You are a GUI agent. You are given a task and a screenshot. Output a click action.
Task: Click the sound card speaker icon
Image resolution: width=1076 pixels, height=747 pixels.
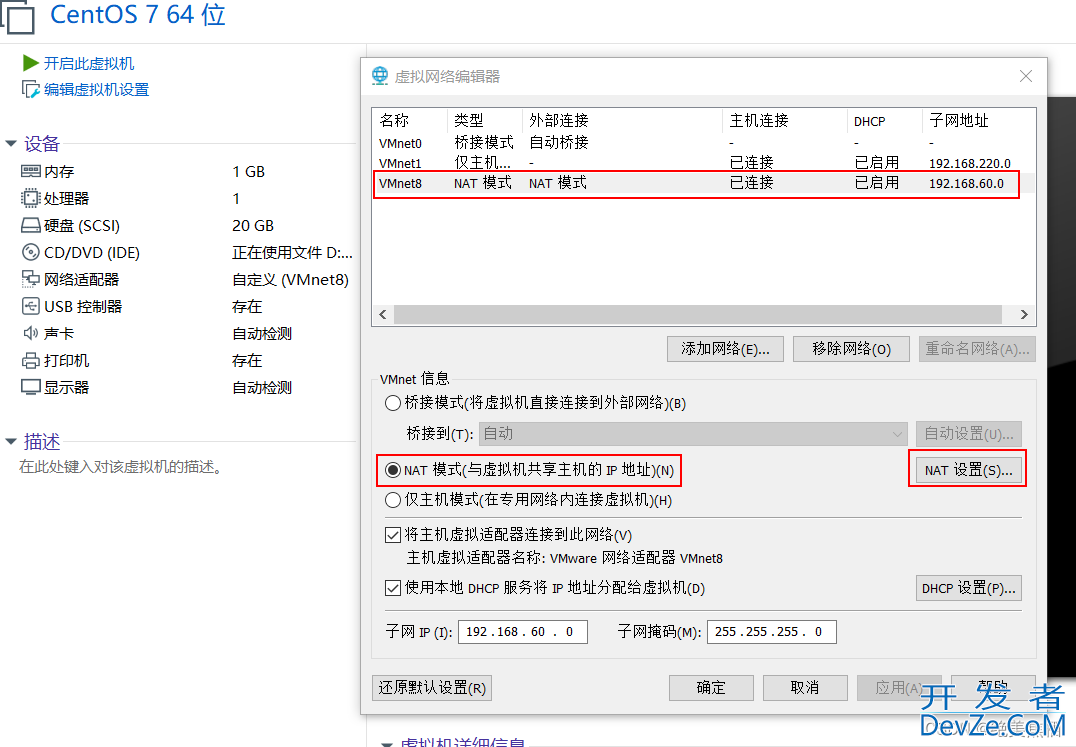(x=31, y=333)
